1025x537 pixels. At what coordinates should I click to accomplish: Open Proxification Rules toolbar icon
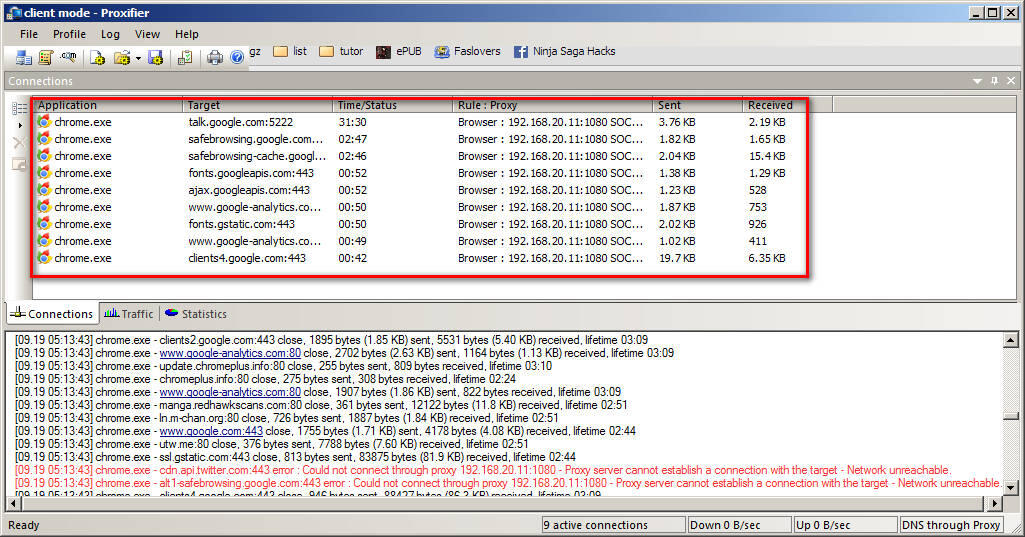tap(46, 58)
